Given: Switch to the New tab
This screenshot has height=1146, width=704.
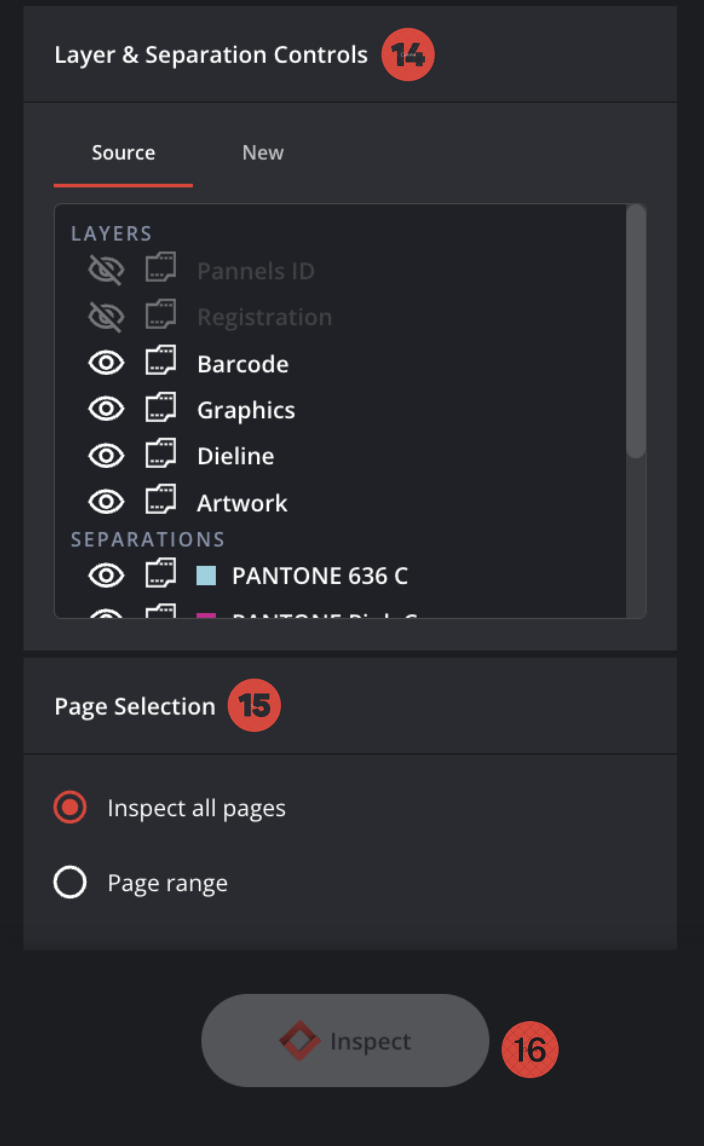Looking at the screenshot, I should point(262,152).
